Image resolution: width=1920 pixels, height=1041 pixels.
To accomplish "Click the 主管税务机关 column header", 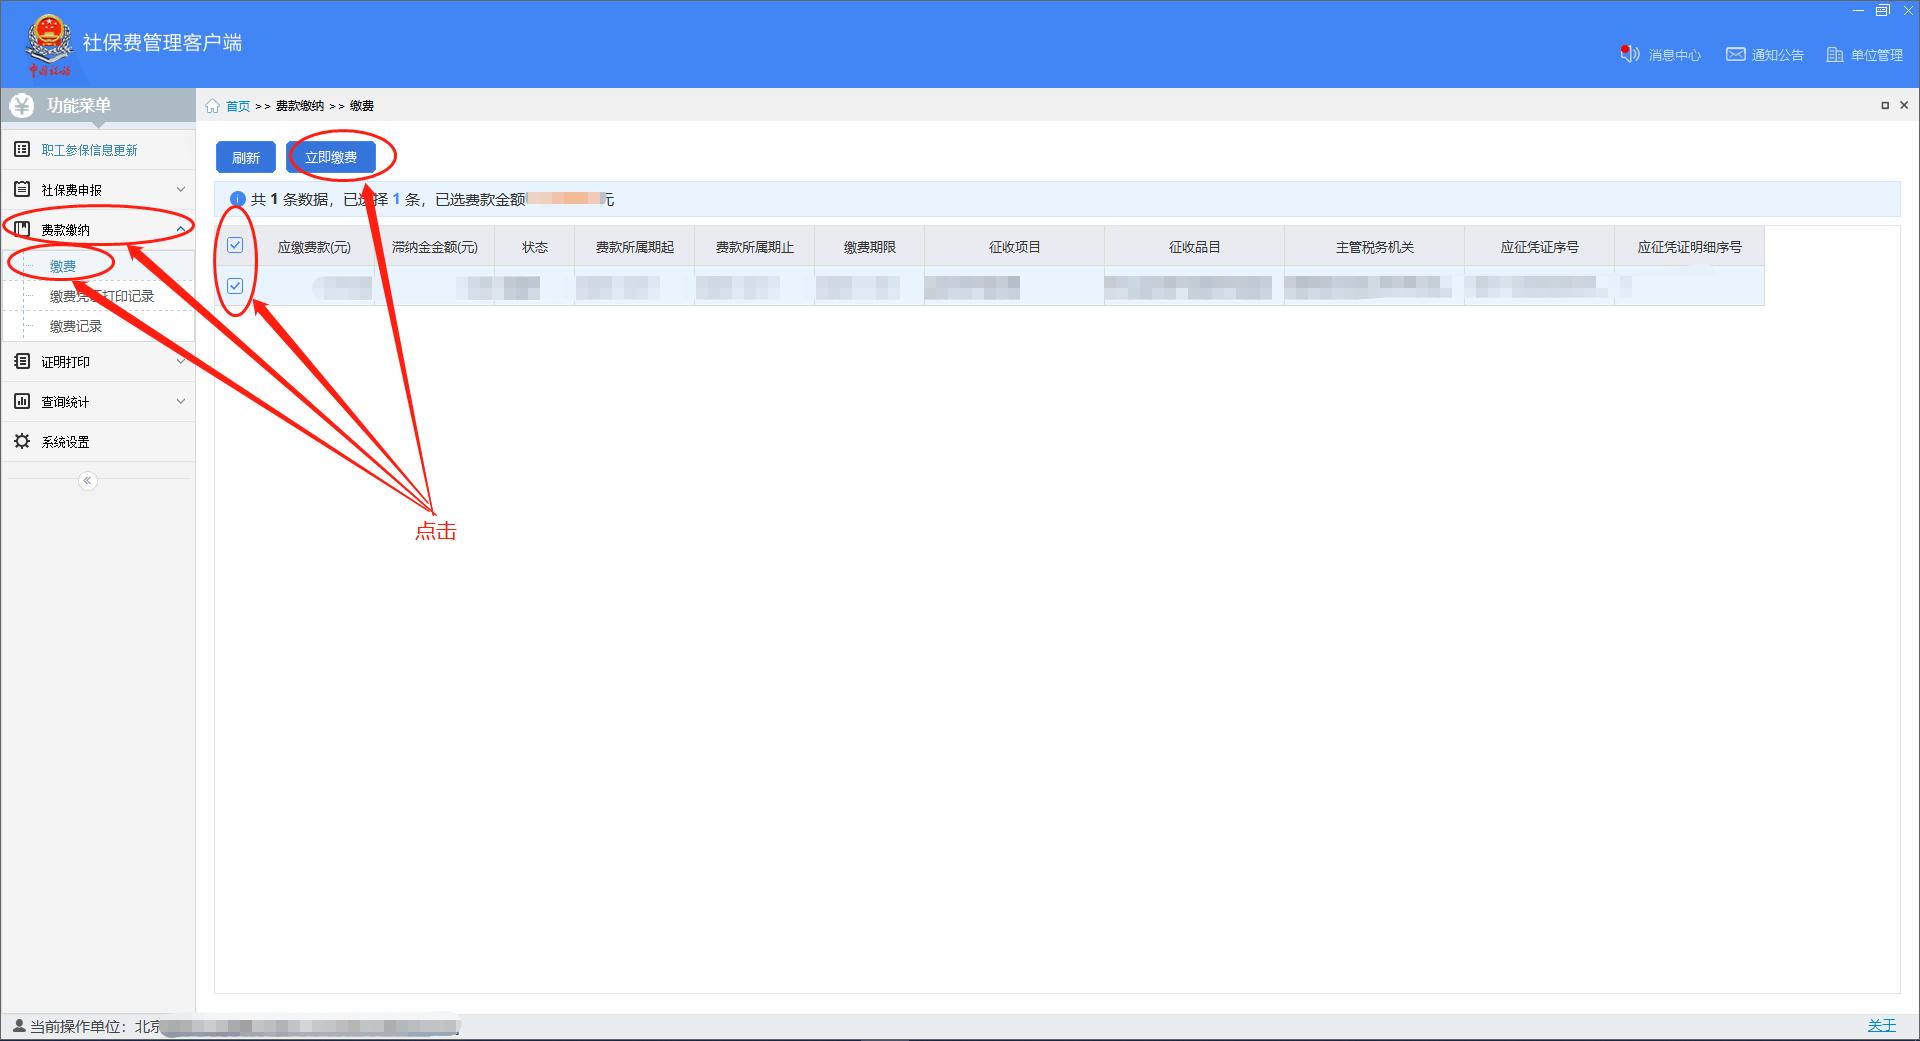I will [1375, 247].
